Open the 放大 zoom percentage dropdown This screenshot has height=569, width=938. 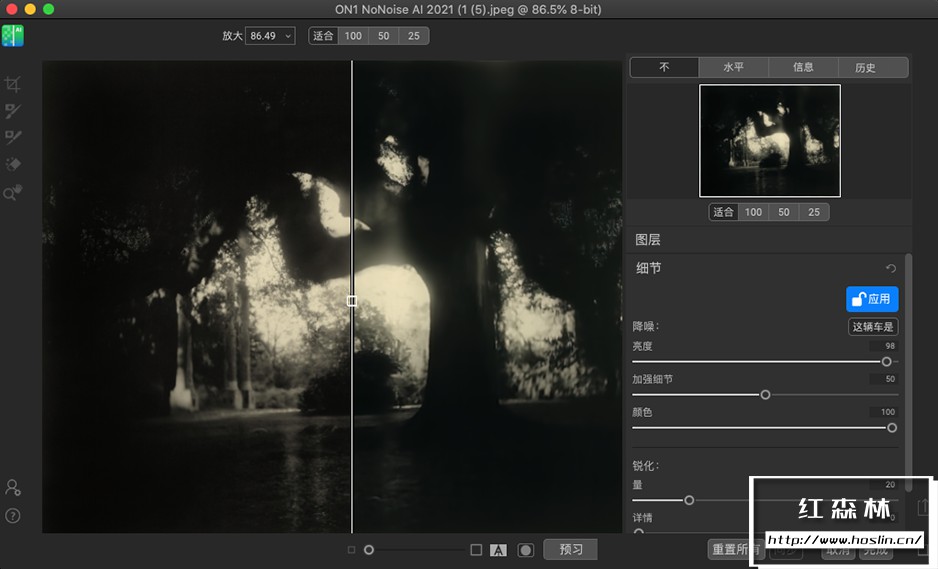click(270, 36)
